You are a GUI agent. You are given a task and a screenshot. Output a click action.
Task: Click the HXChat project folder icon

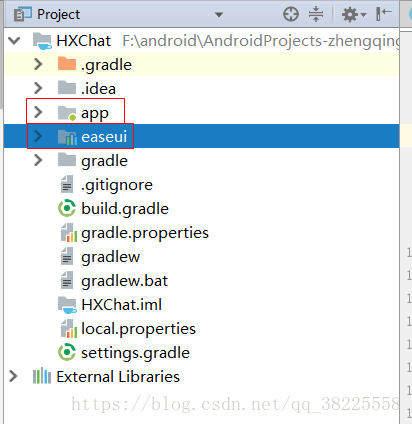point(42,41)
